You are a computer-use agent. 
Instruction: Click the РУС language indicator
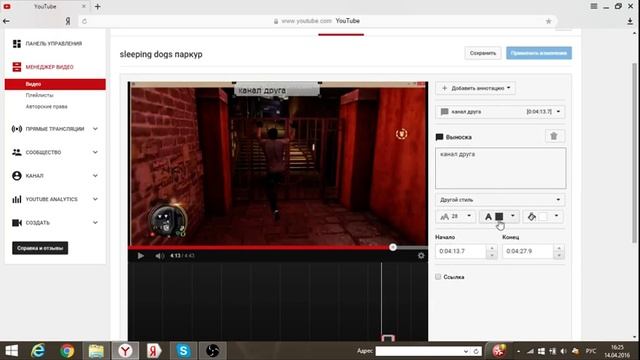pos(591,351)
